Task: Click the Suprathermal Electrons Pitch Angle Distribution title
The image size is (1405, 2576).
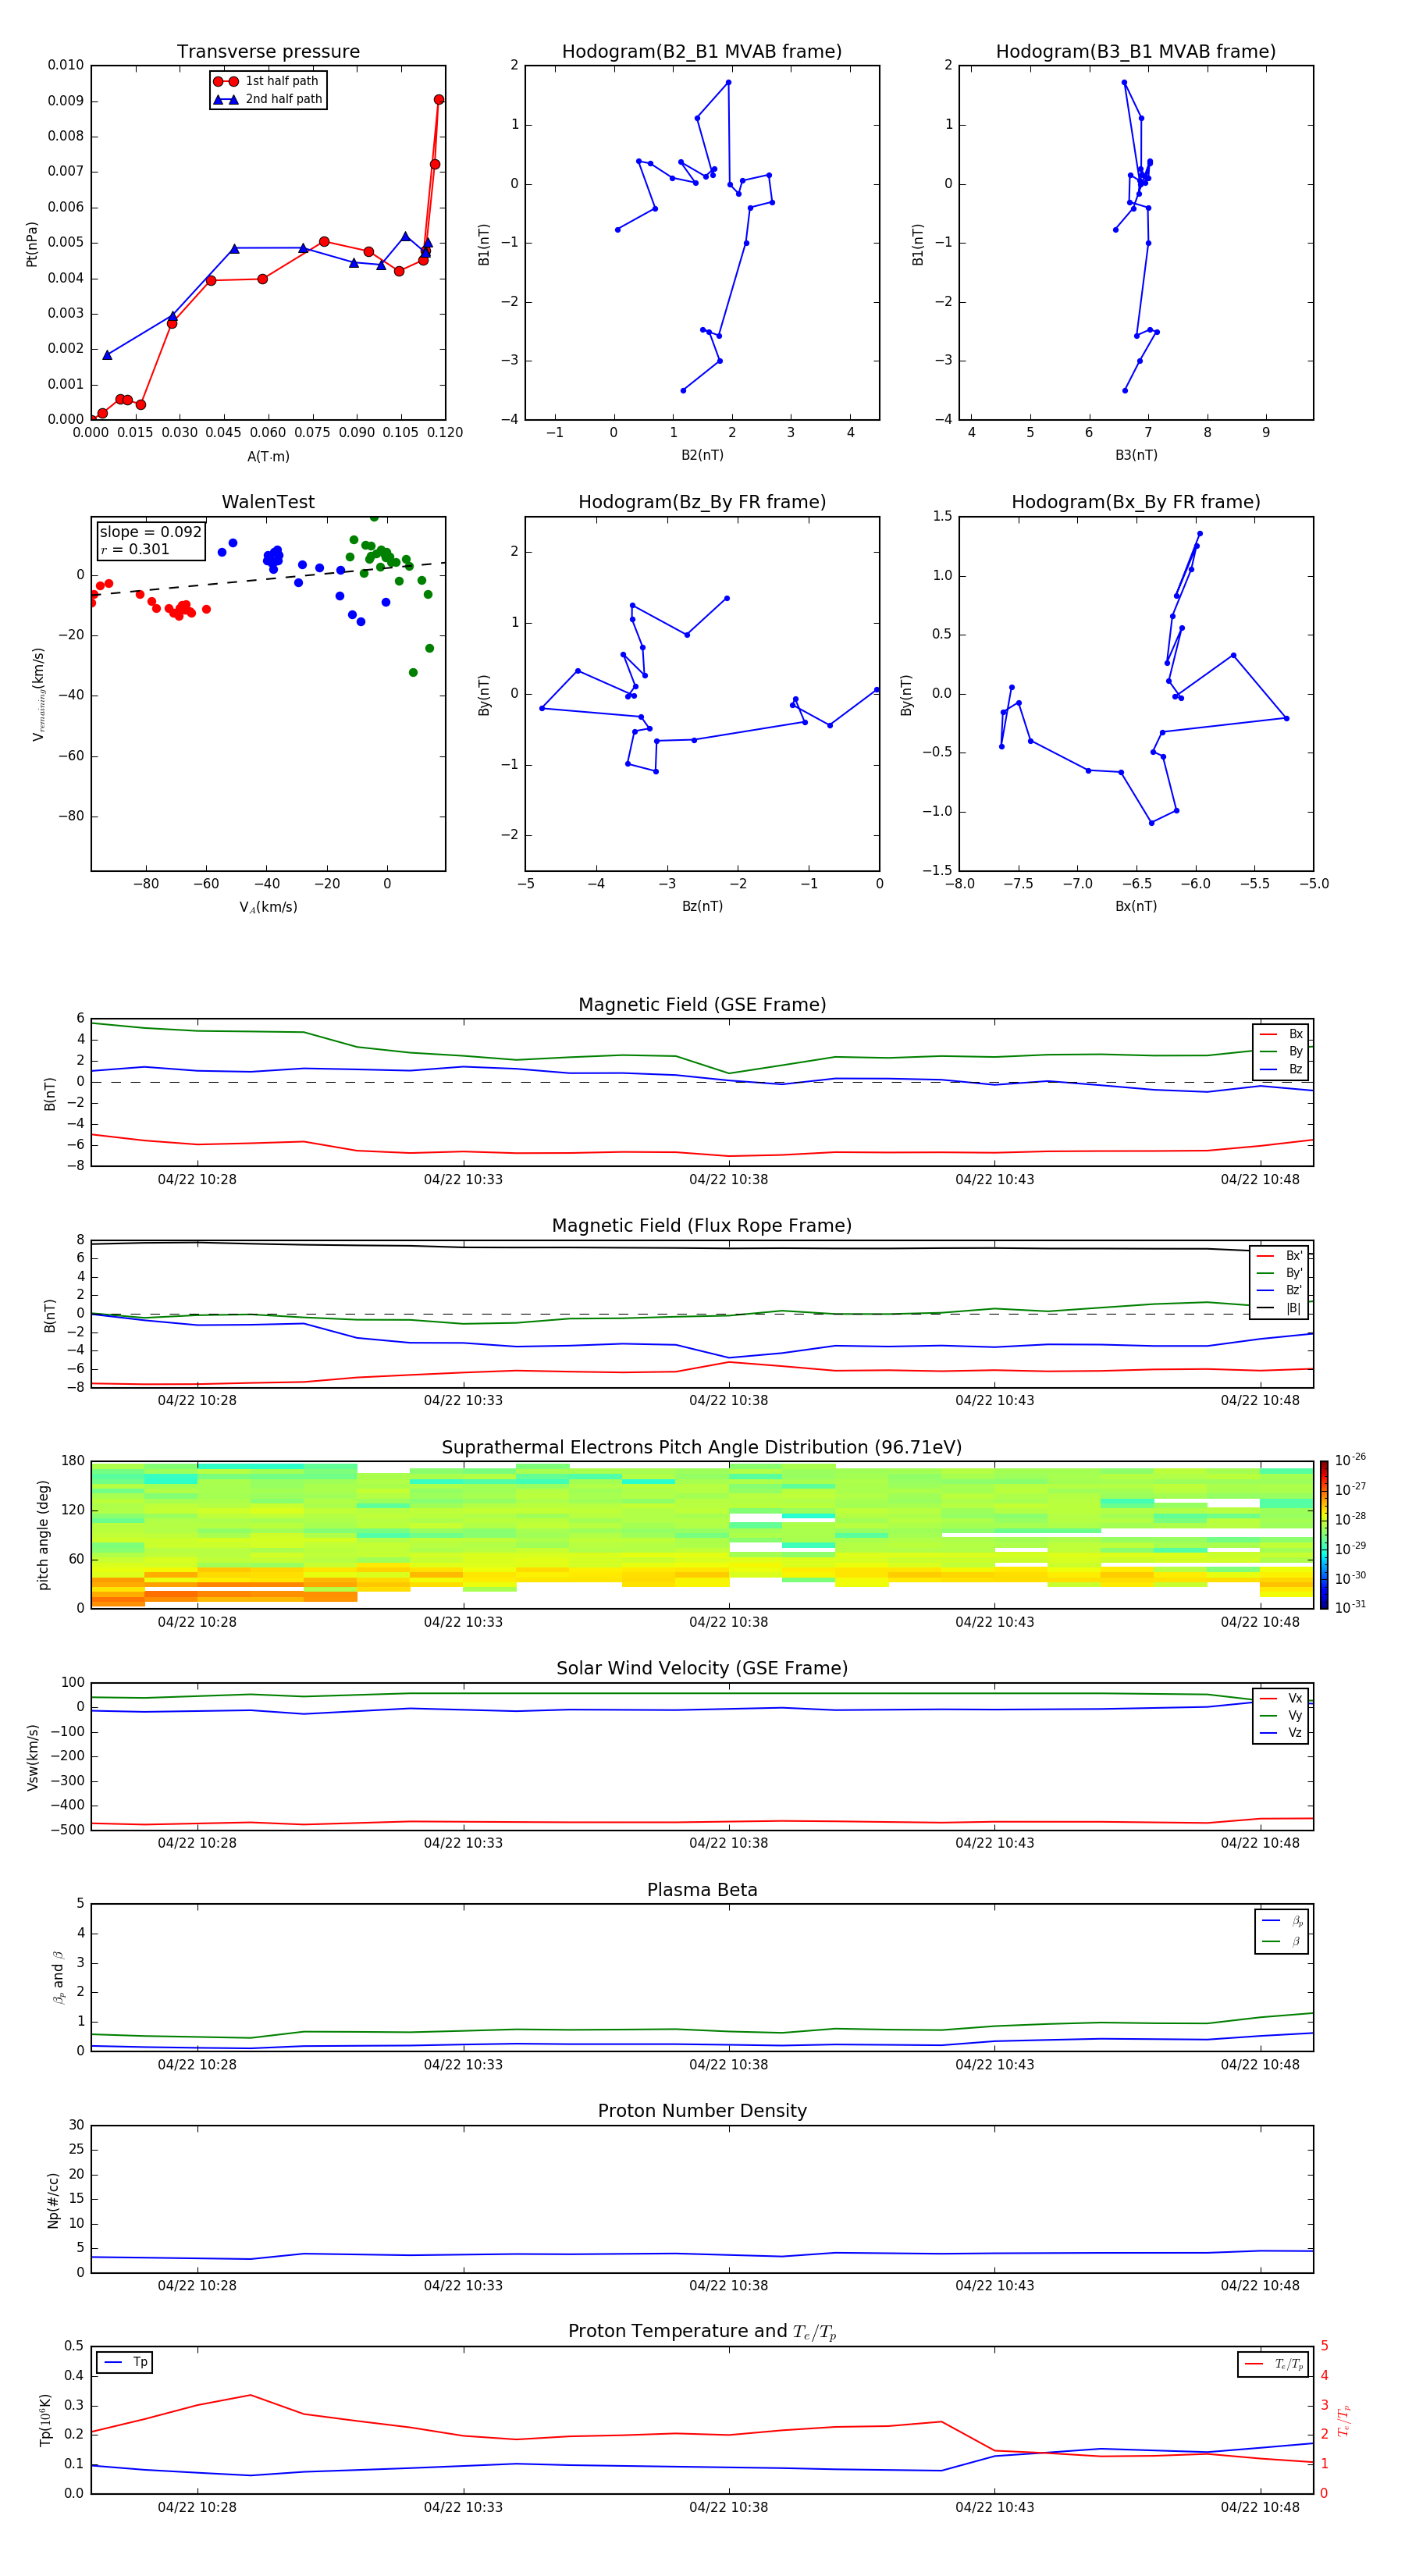Action: [702, 1448]
